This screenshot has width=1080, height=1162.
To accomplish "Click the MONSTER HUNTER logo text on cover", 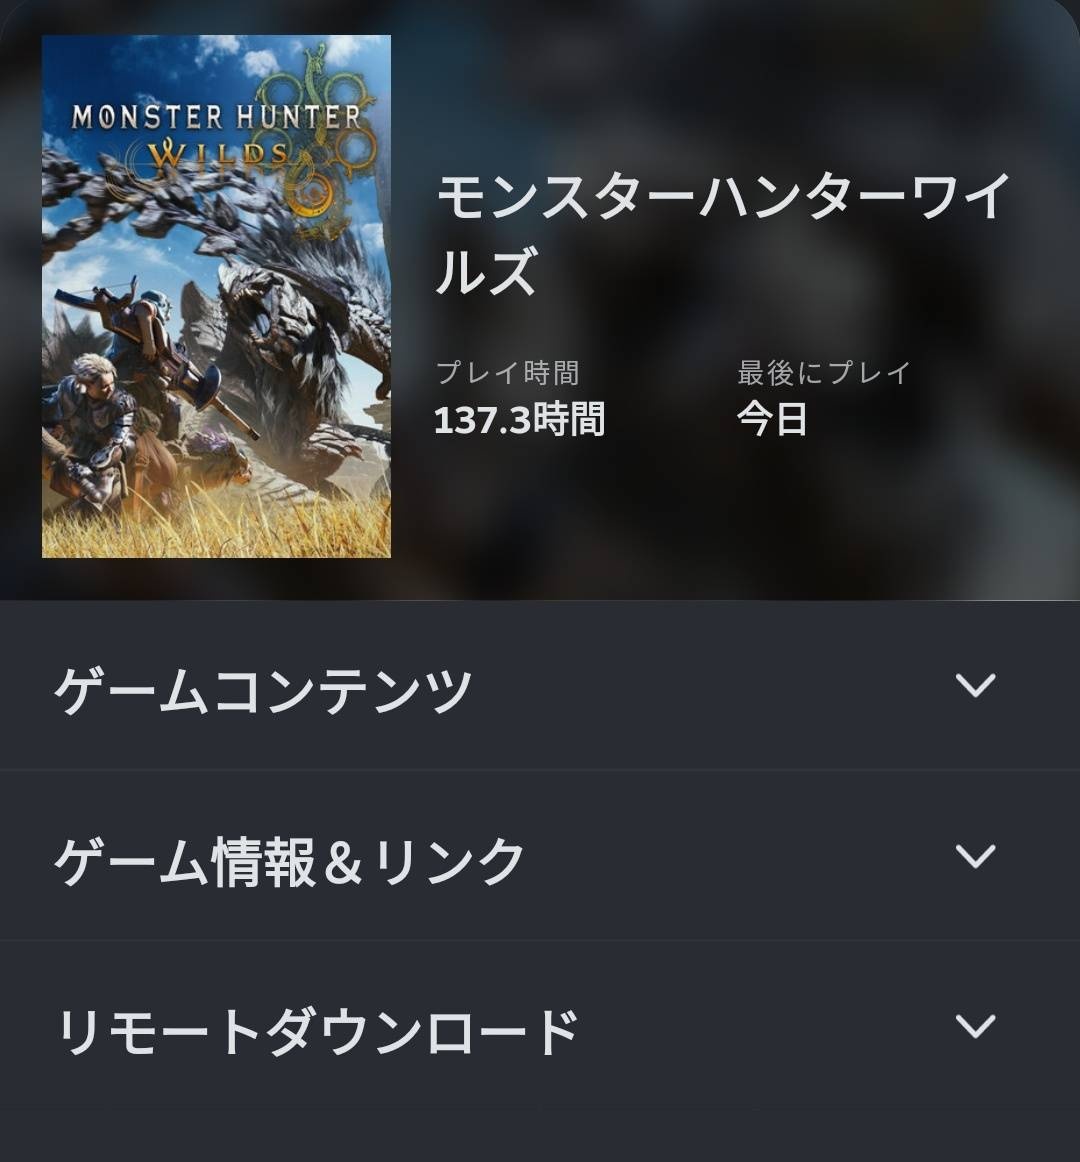I will tap(216, 117).
